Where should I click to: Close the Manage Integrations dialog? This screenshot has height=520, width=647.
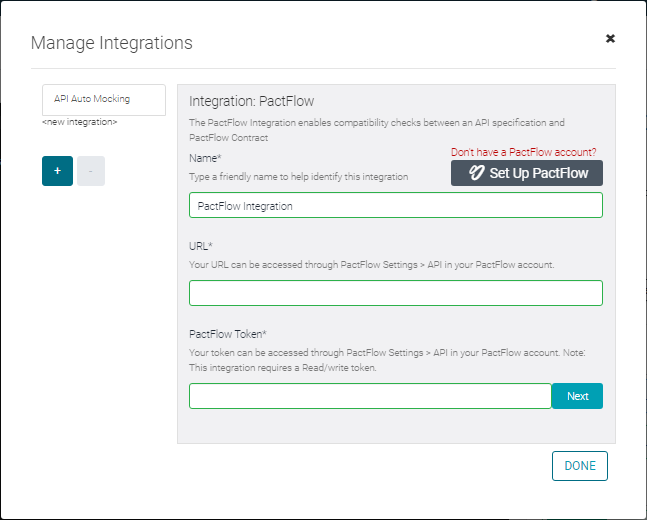(610, 39)
